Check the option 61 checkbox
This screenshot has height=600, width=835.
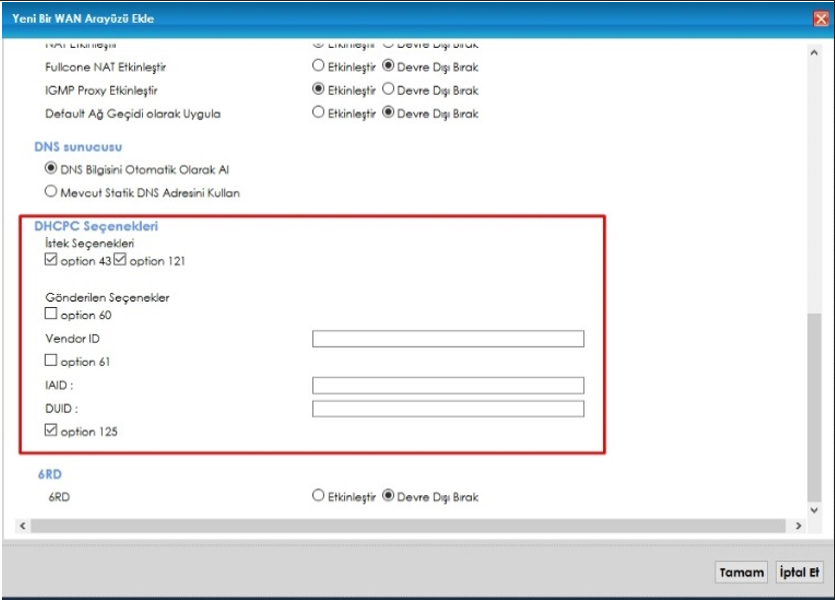tap(51, 360)
